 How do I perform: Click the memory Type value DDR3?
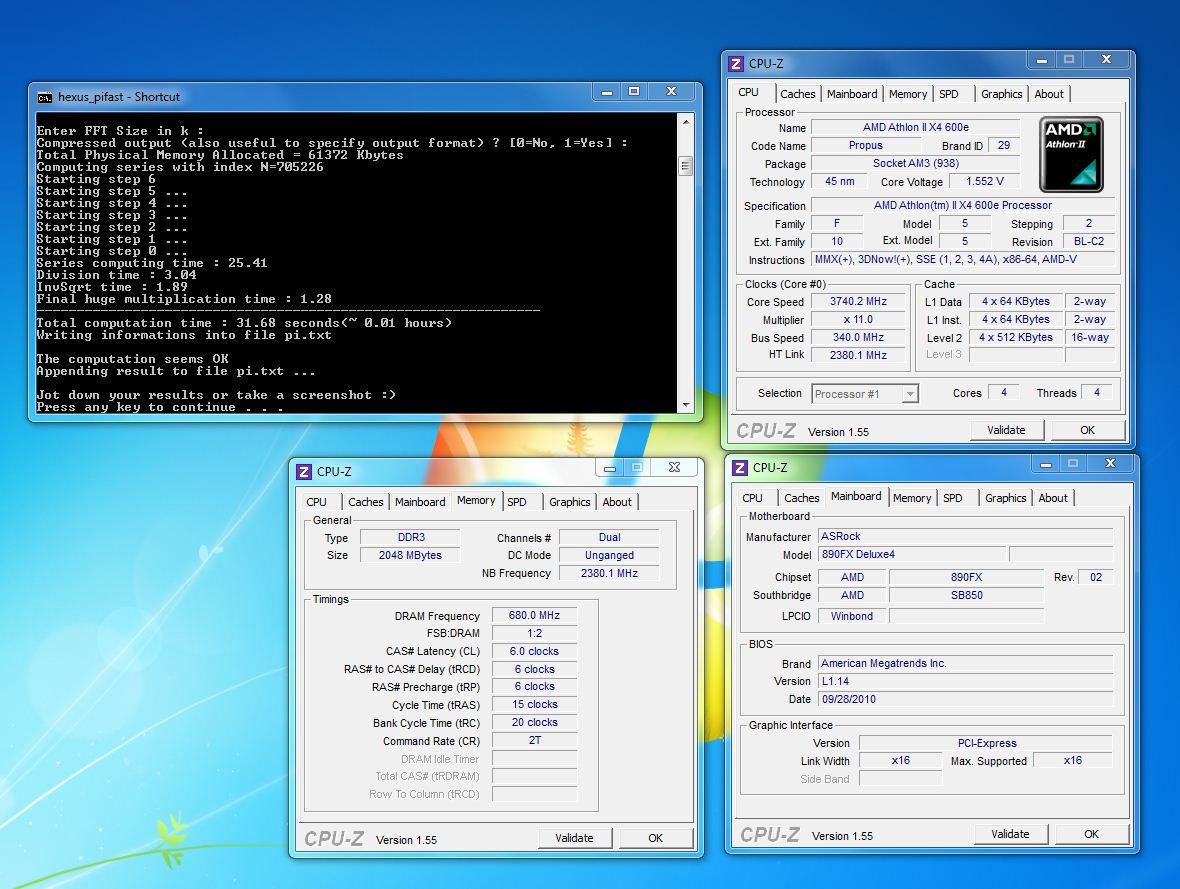coord(411,538)
